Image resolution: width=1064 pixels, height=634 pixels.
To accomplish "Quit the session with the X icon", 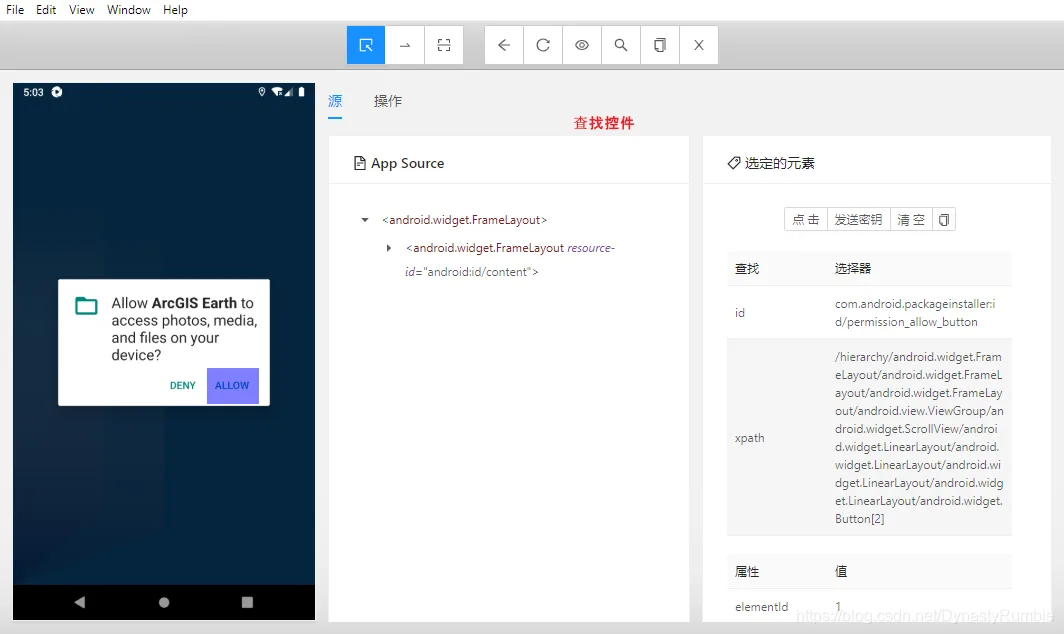I will 699,45.
